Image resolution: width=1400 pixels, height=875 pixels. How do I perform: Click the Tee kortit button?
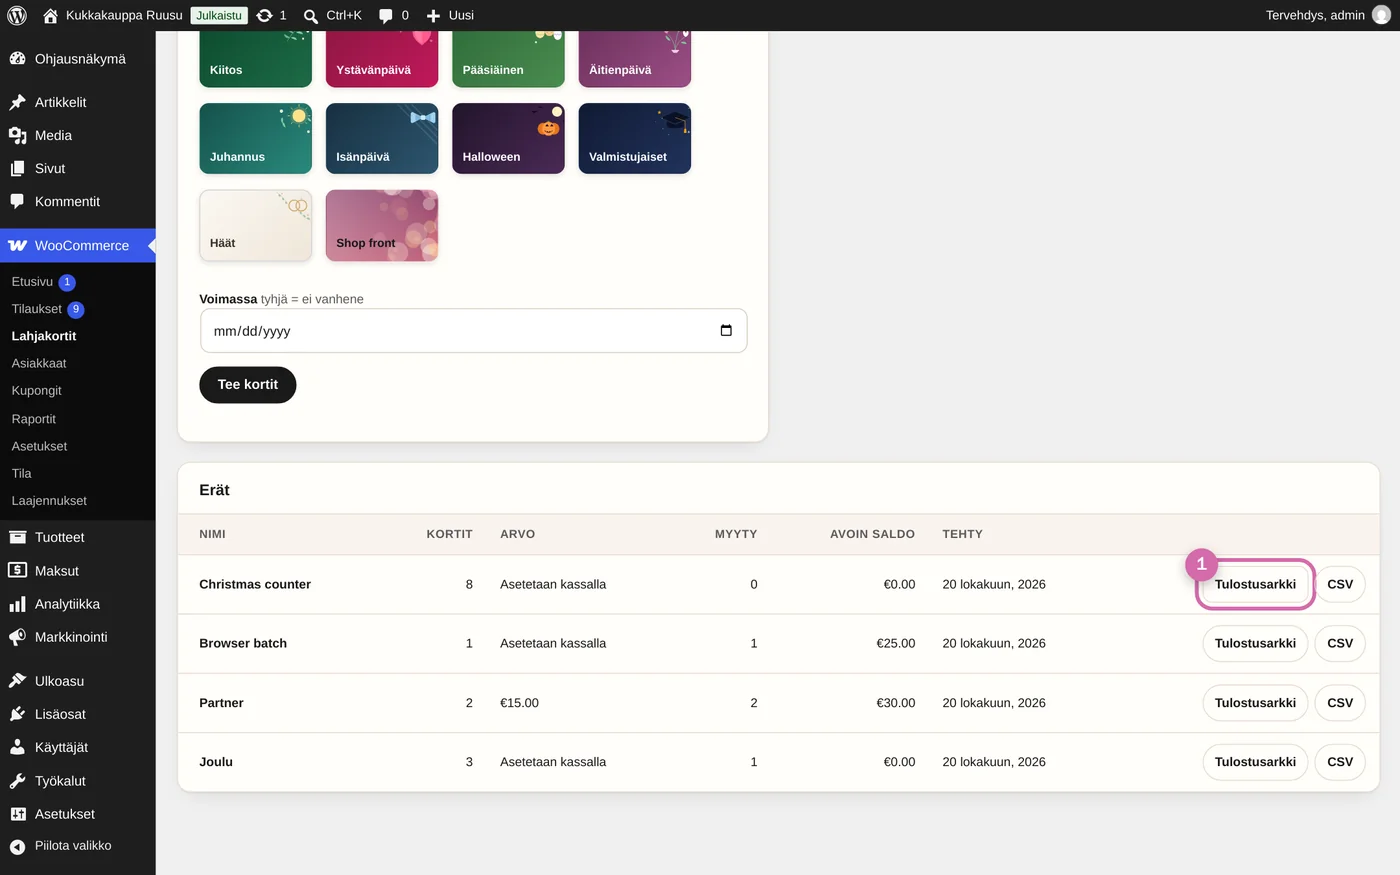248,385
